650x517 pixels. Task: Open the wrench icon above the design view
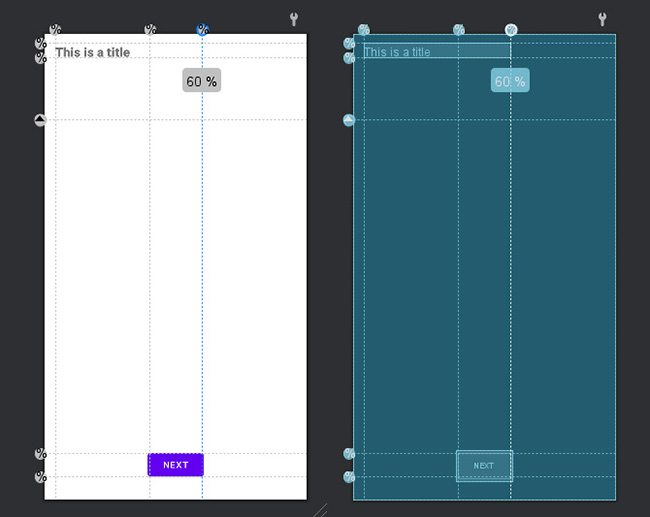coord(293,19)
